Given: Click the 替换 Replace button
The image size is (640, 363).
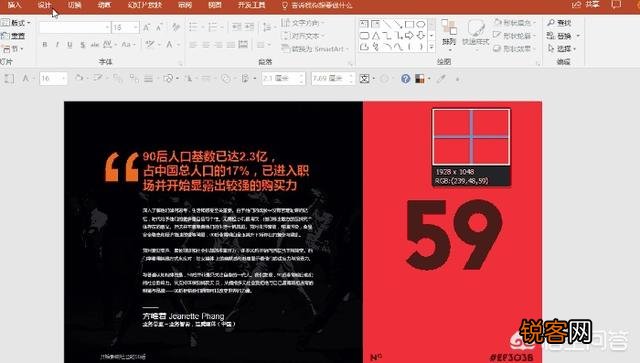Looking at the screenshot, I should pos(563,36).
